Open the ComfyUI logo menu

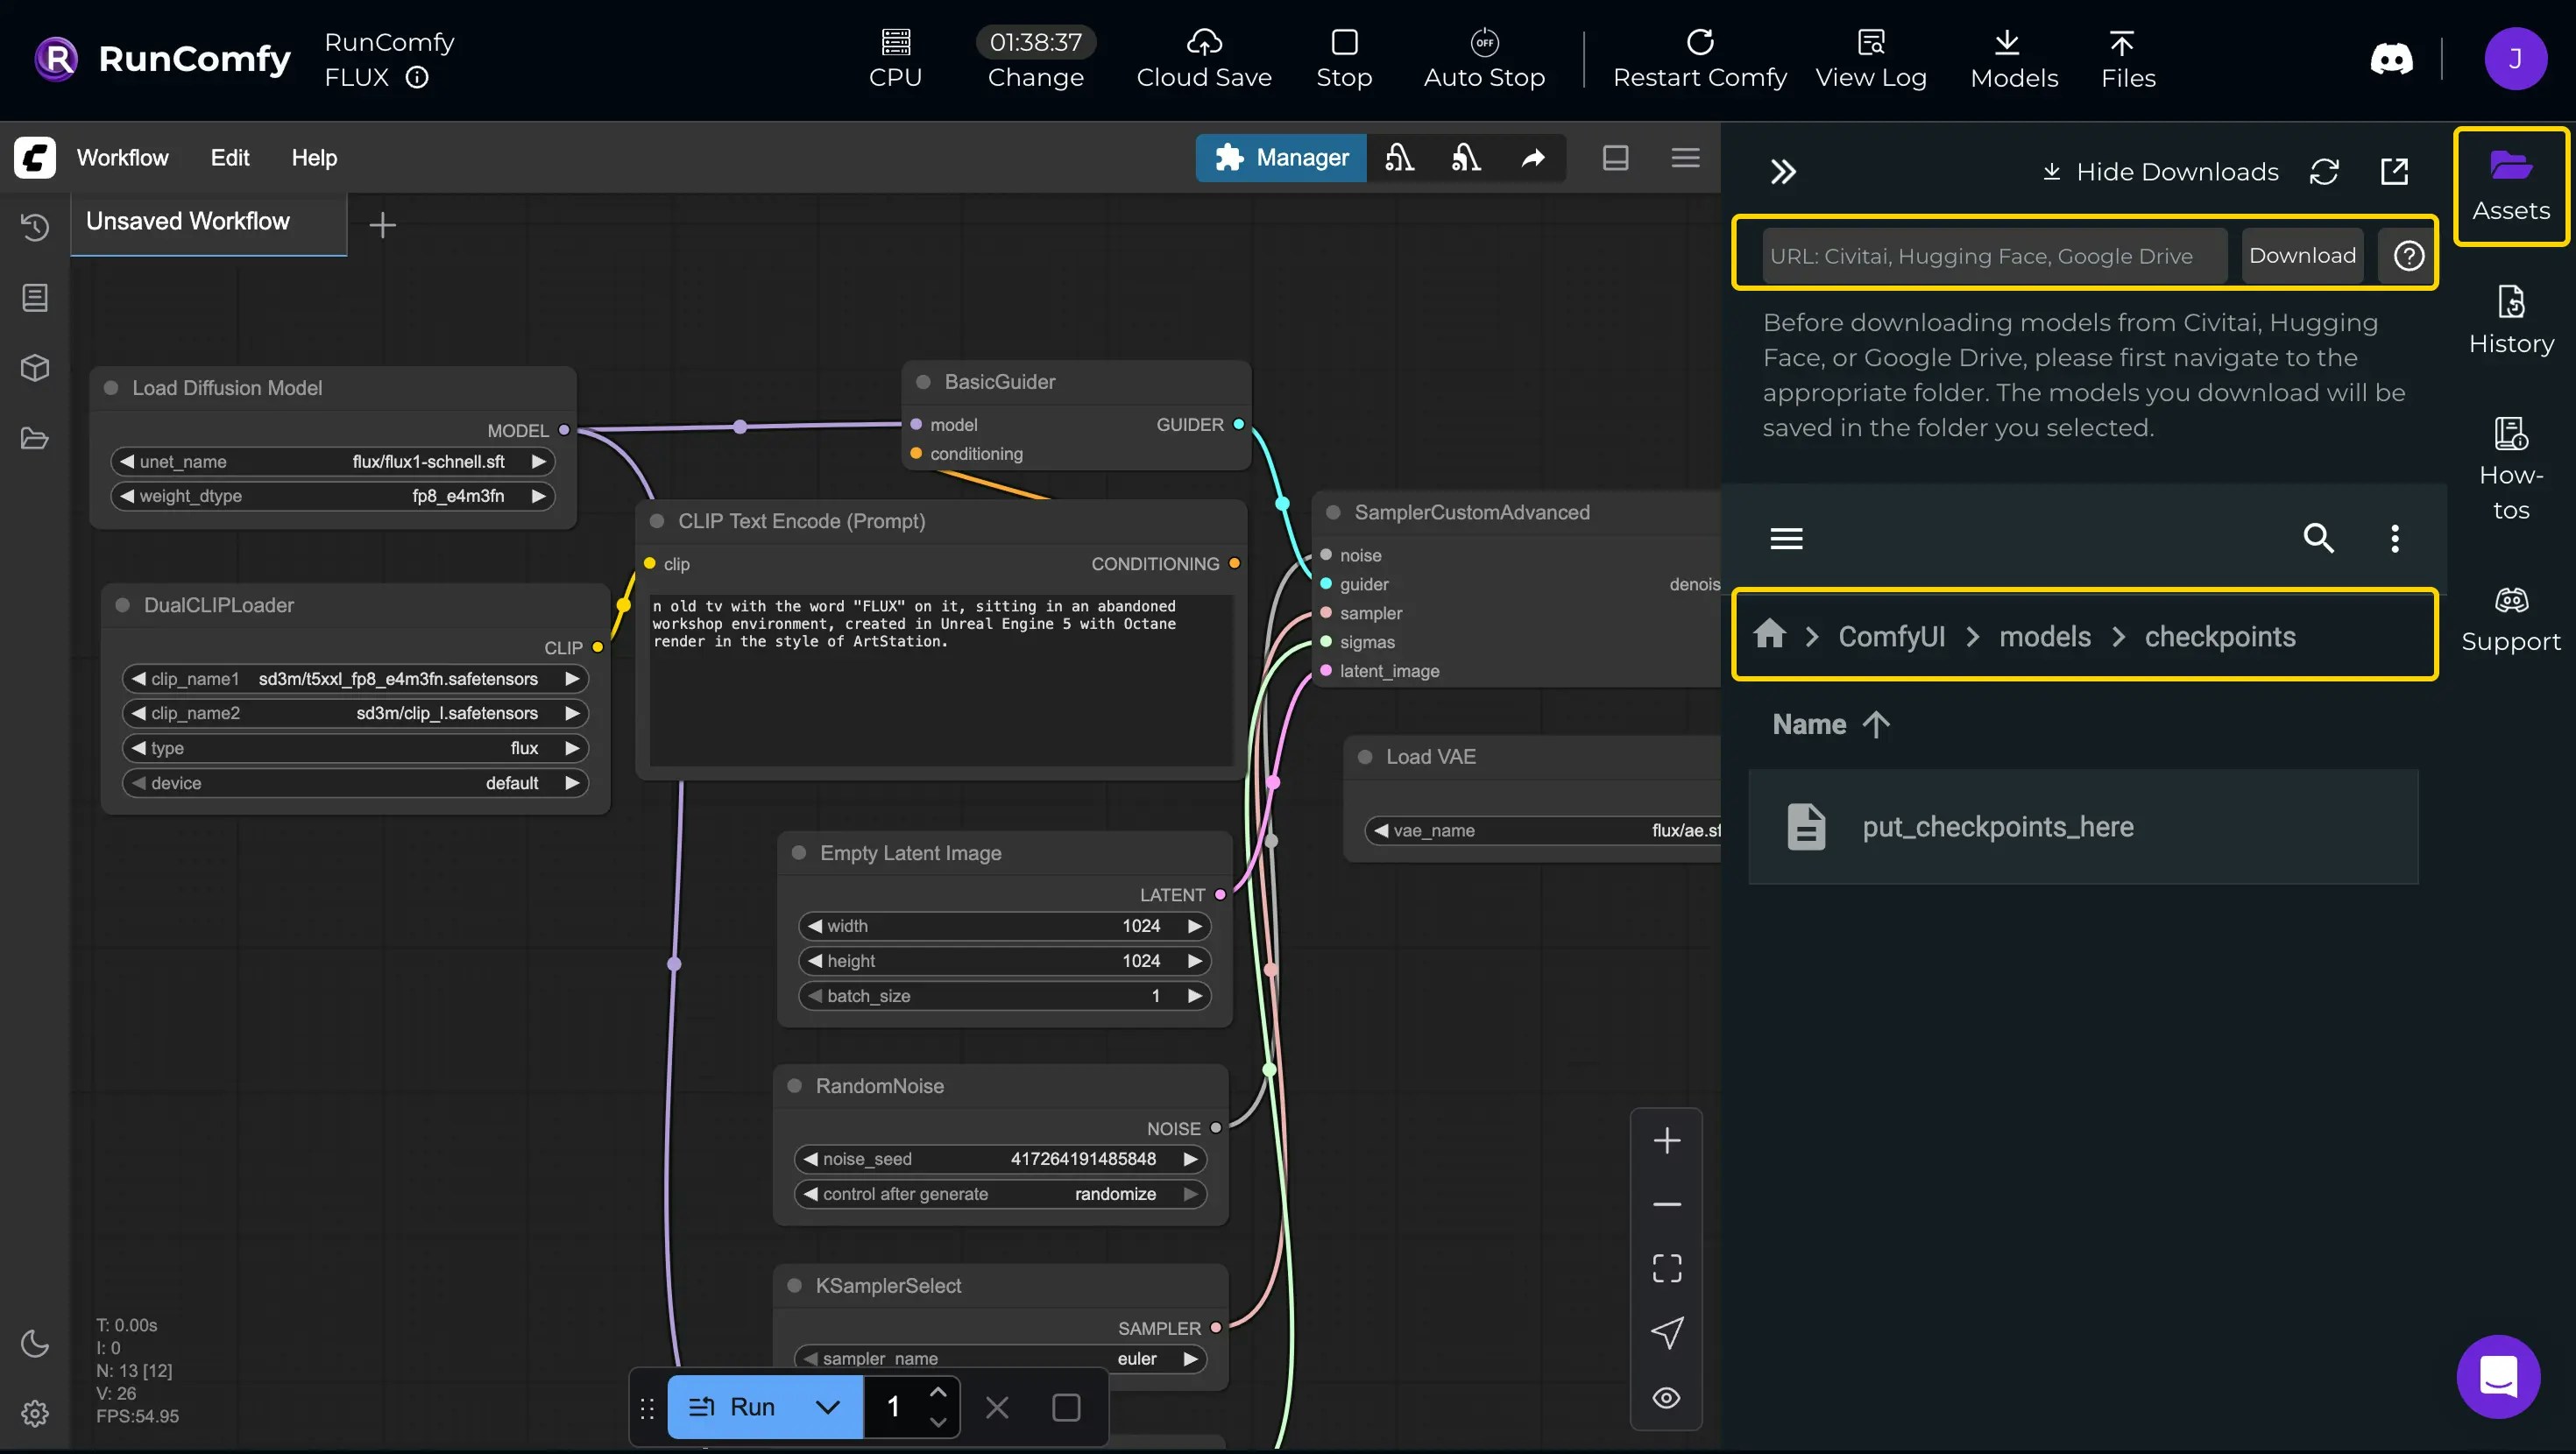35,158
